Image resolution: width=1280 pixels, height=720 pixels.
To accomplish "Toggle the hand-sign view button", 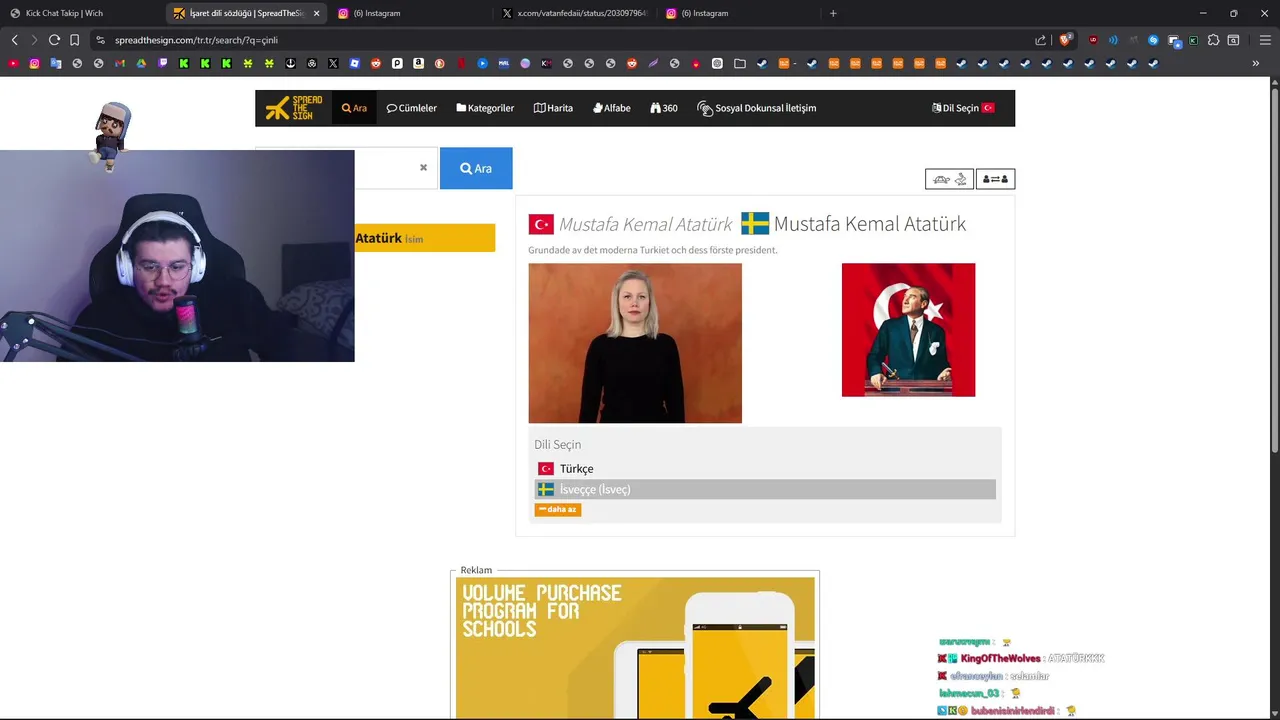I will (949, 179).
